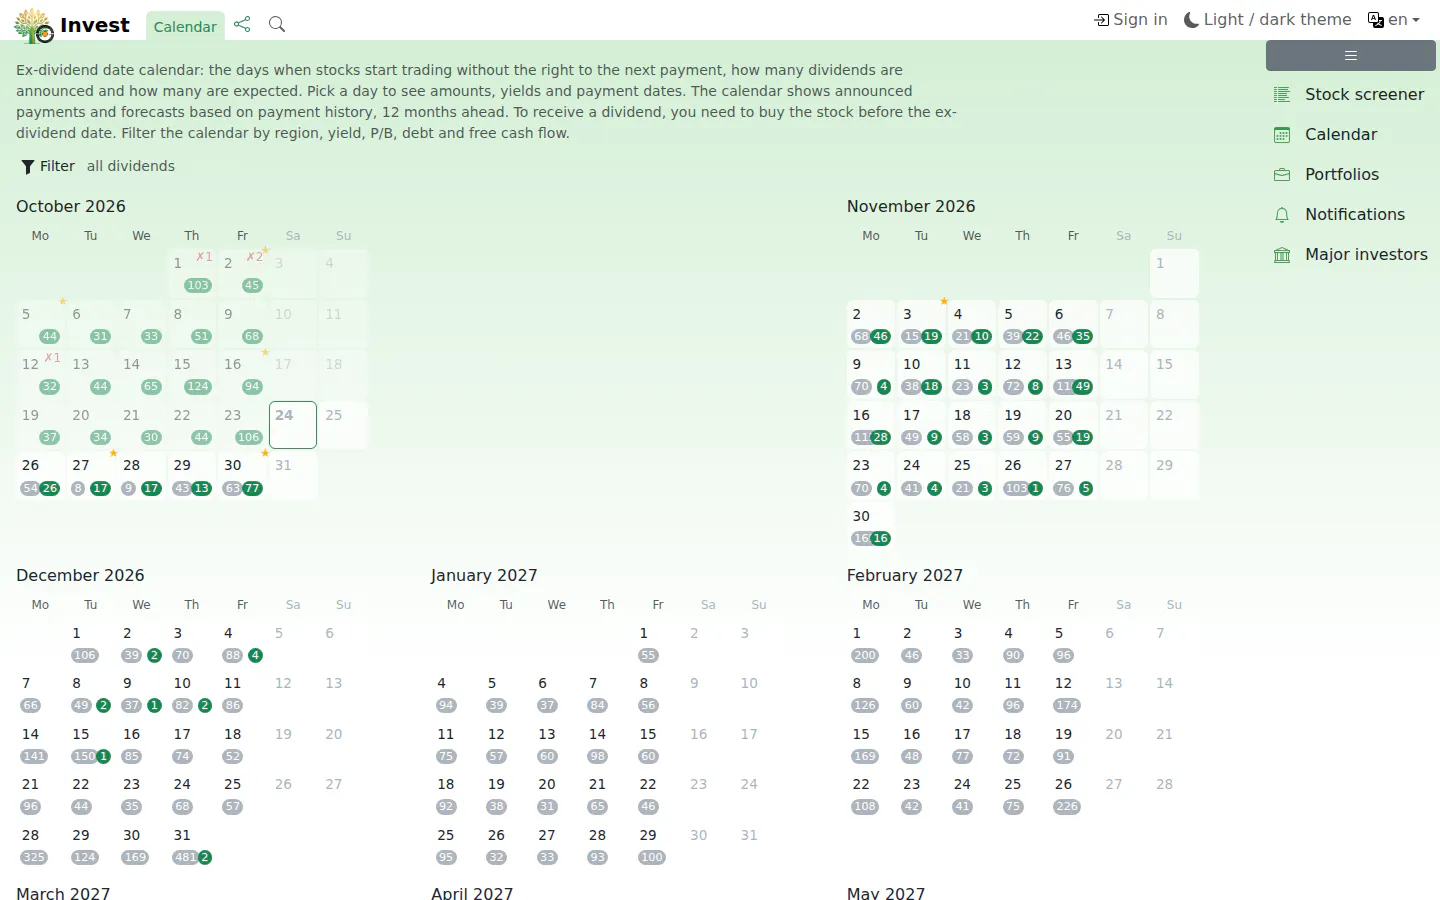Click the 325 badge on December 28
Viewport: 1440px width, 900px height.
34,857
